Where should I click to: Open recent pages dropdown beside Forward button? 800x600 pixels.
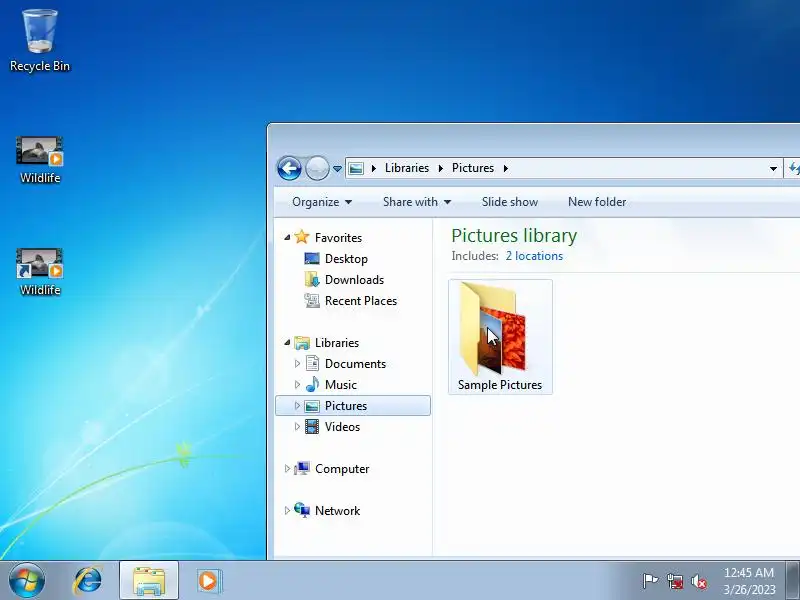tap(337, 168)
